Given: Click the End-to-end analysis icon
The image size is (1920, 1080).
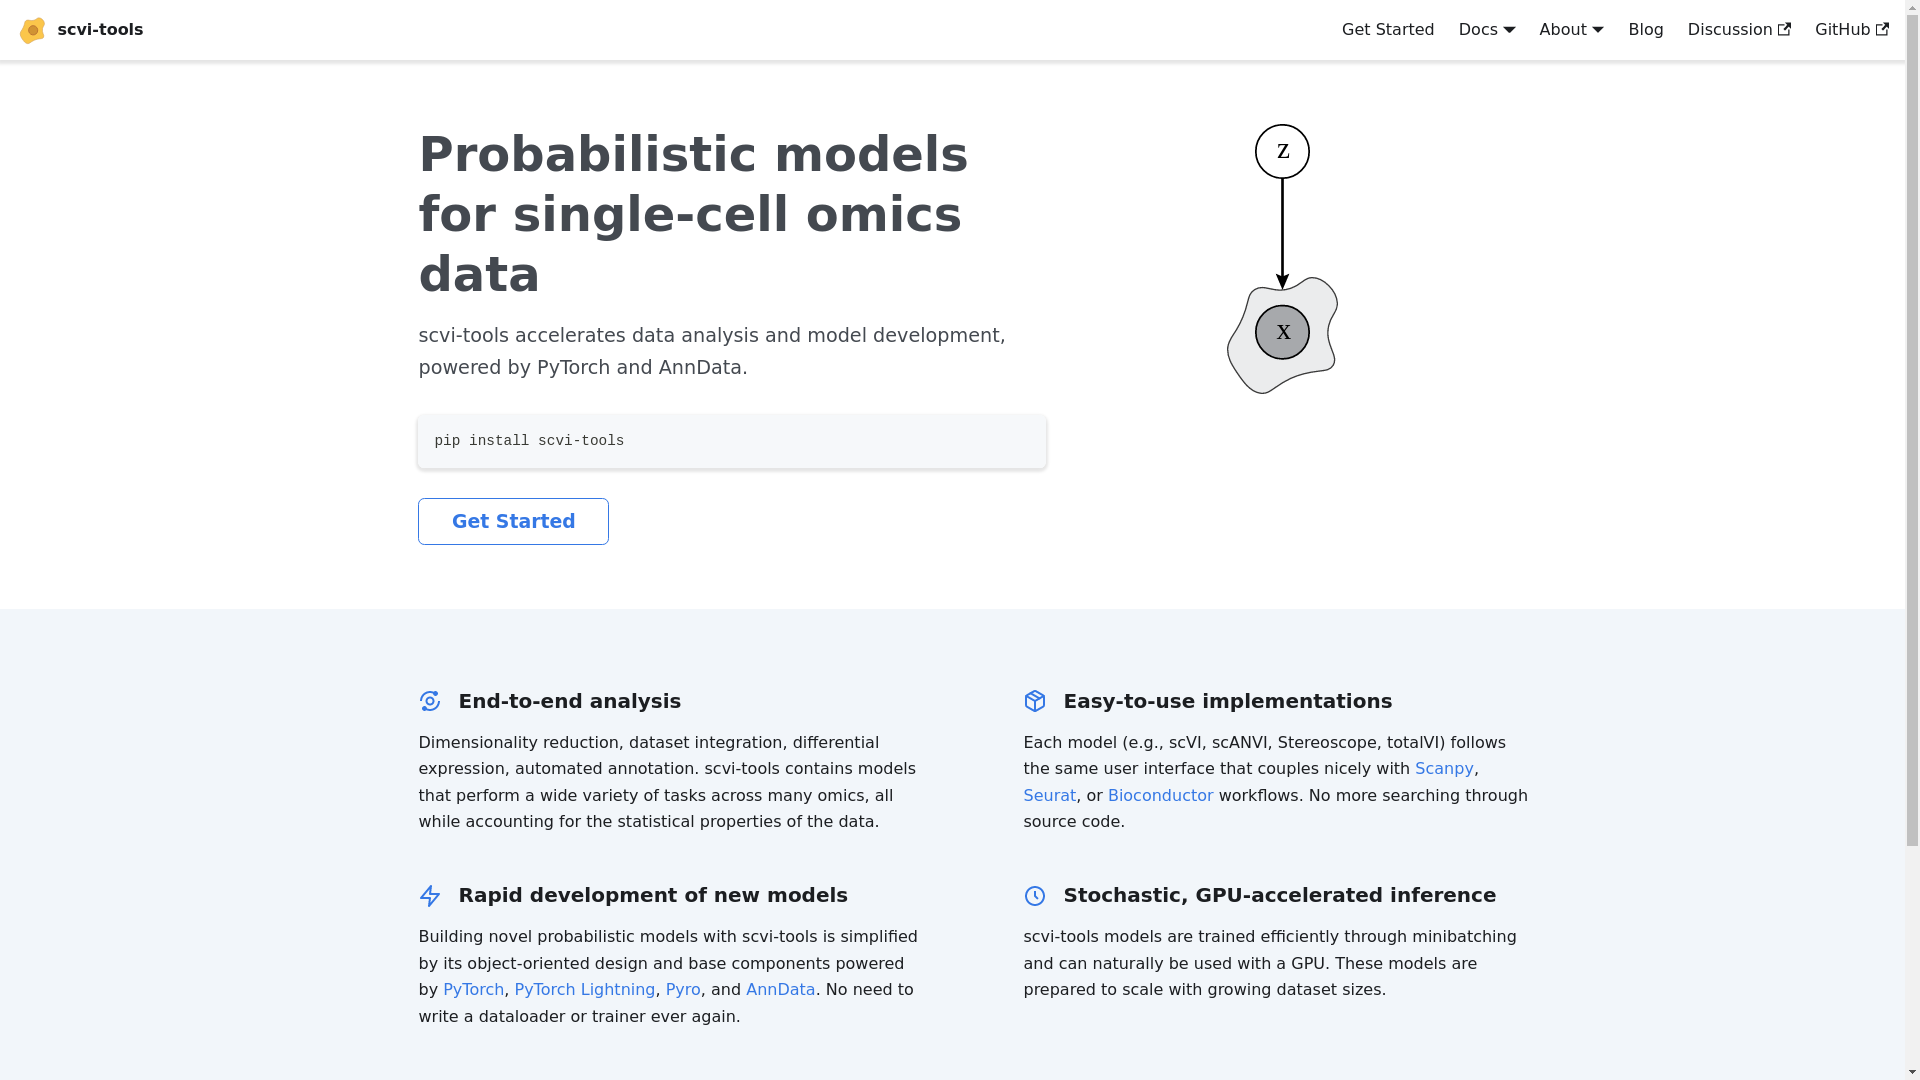Looking at the screenshot, I should pyautogui.click(x=430, y=701).
